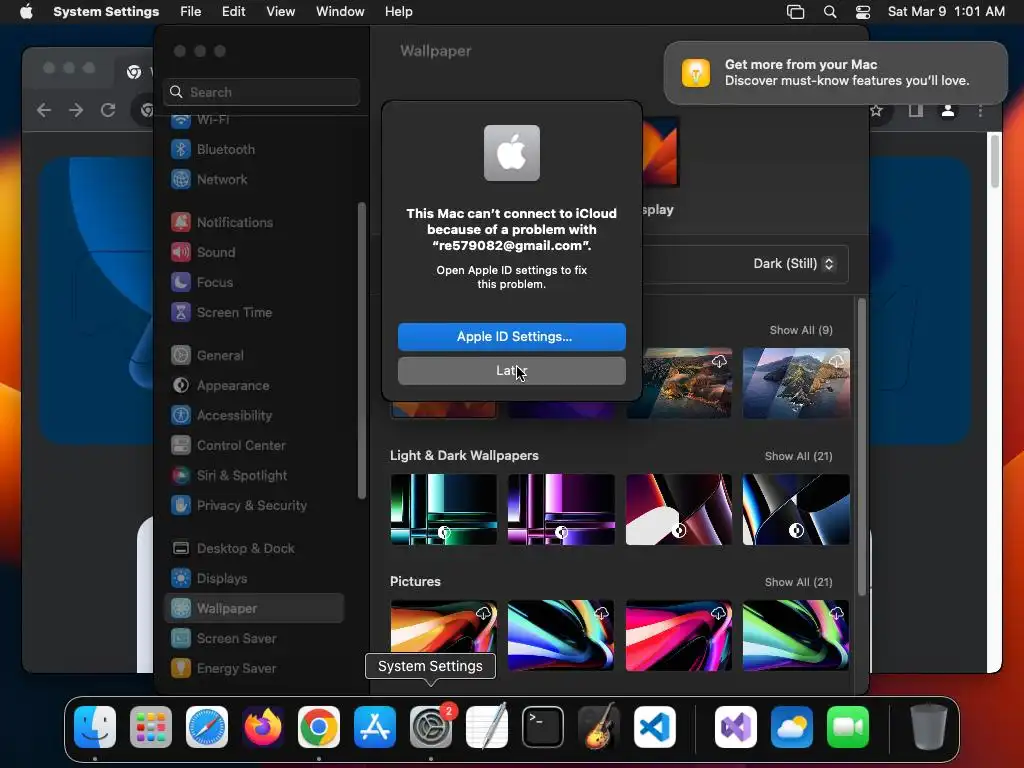Screen dimensions: 1024x768
Task: Click the Chrome window back arrow
Action: [x=44, y=110]
